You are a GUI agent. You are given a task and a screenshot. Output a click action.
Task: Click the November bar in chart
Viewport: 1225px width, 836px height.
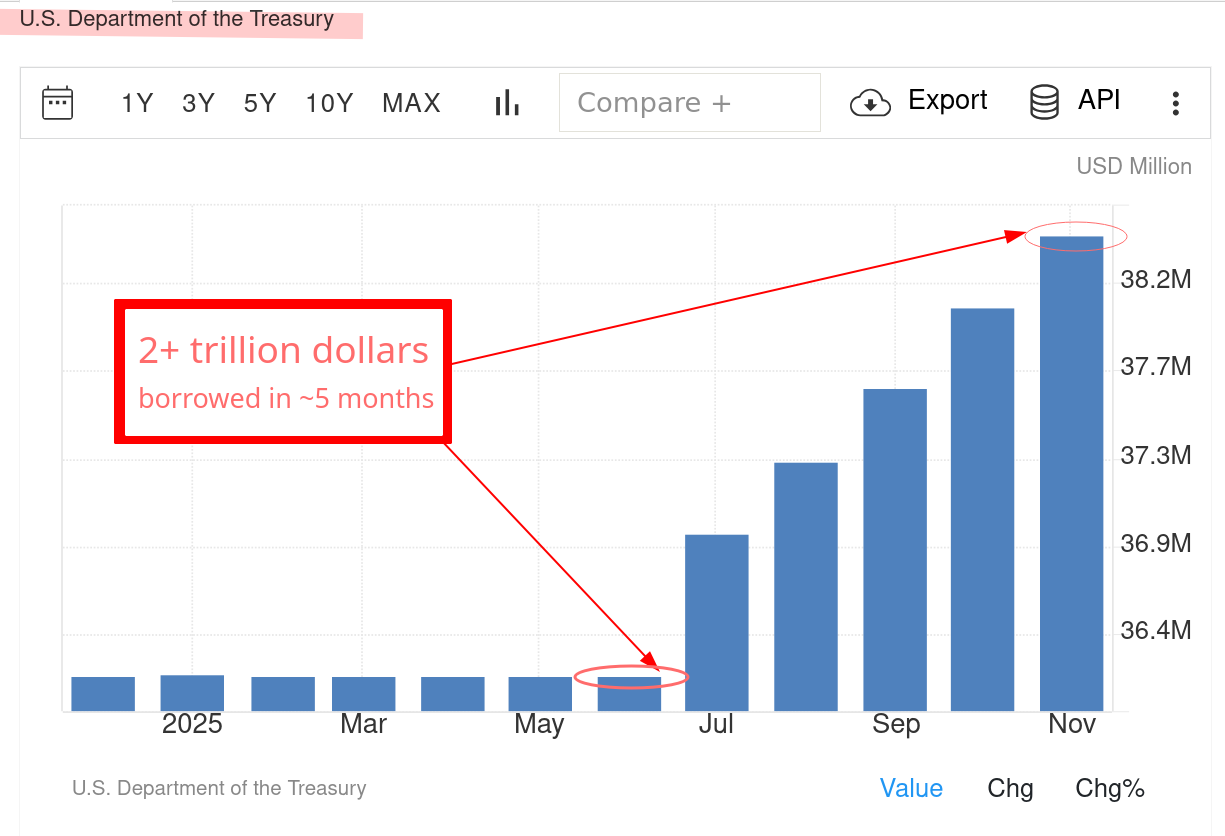(1071, 473)
